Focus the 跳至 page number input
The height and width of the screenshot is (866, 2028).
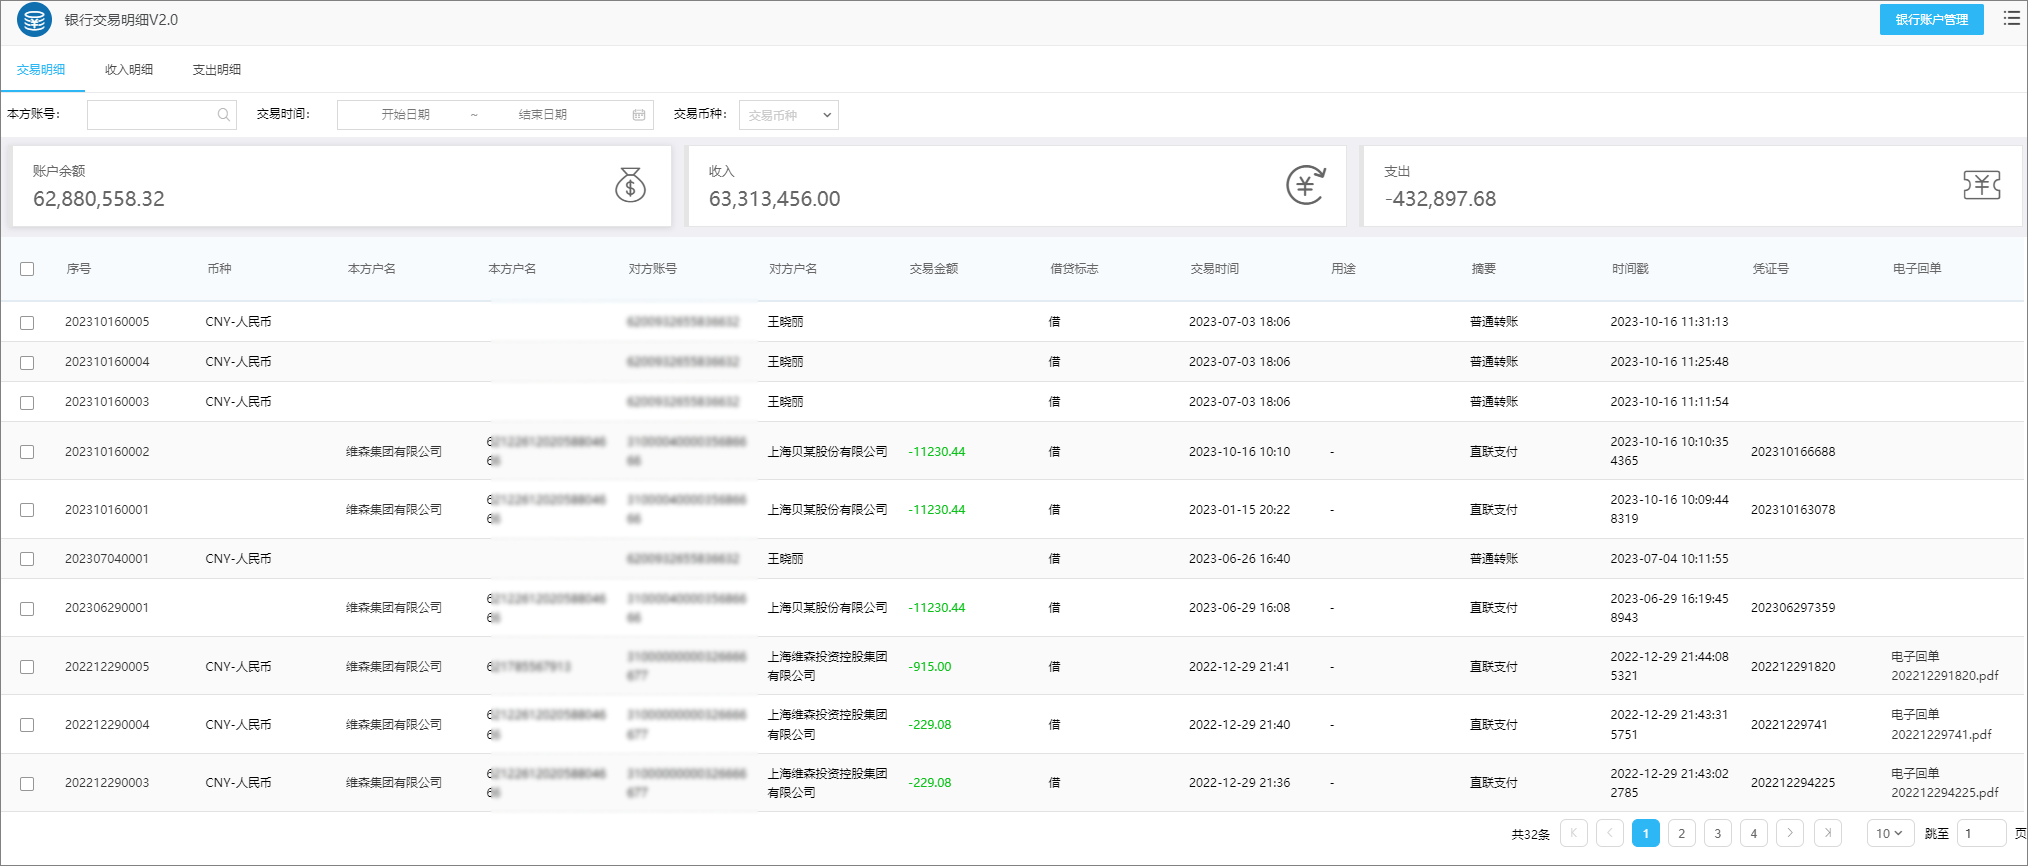point(1981,833)
